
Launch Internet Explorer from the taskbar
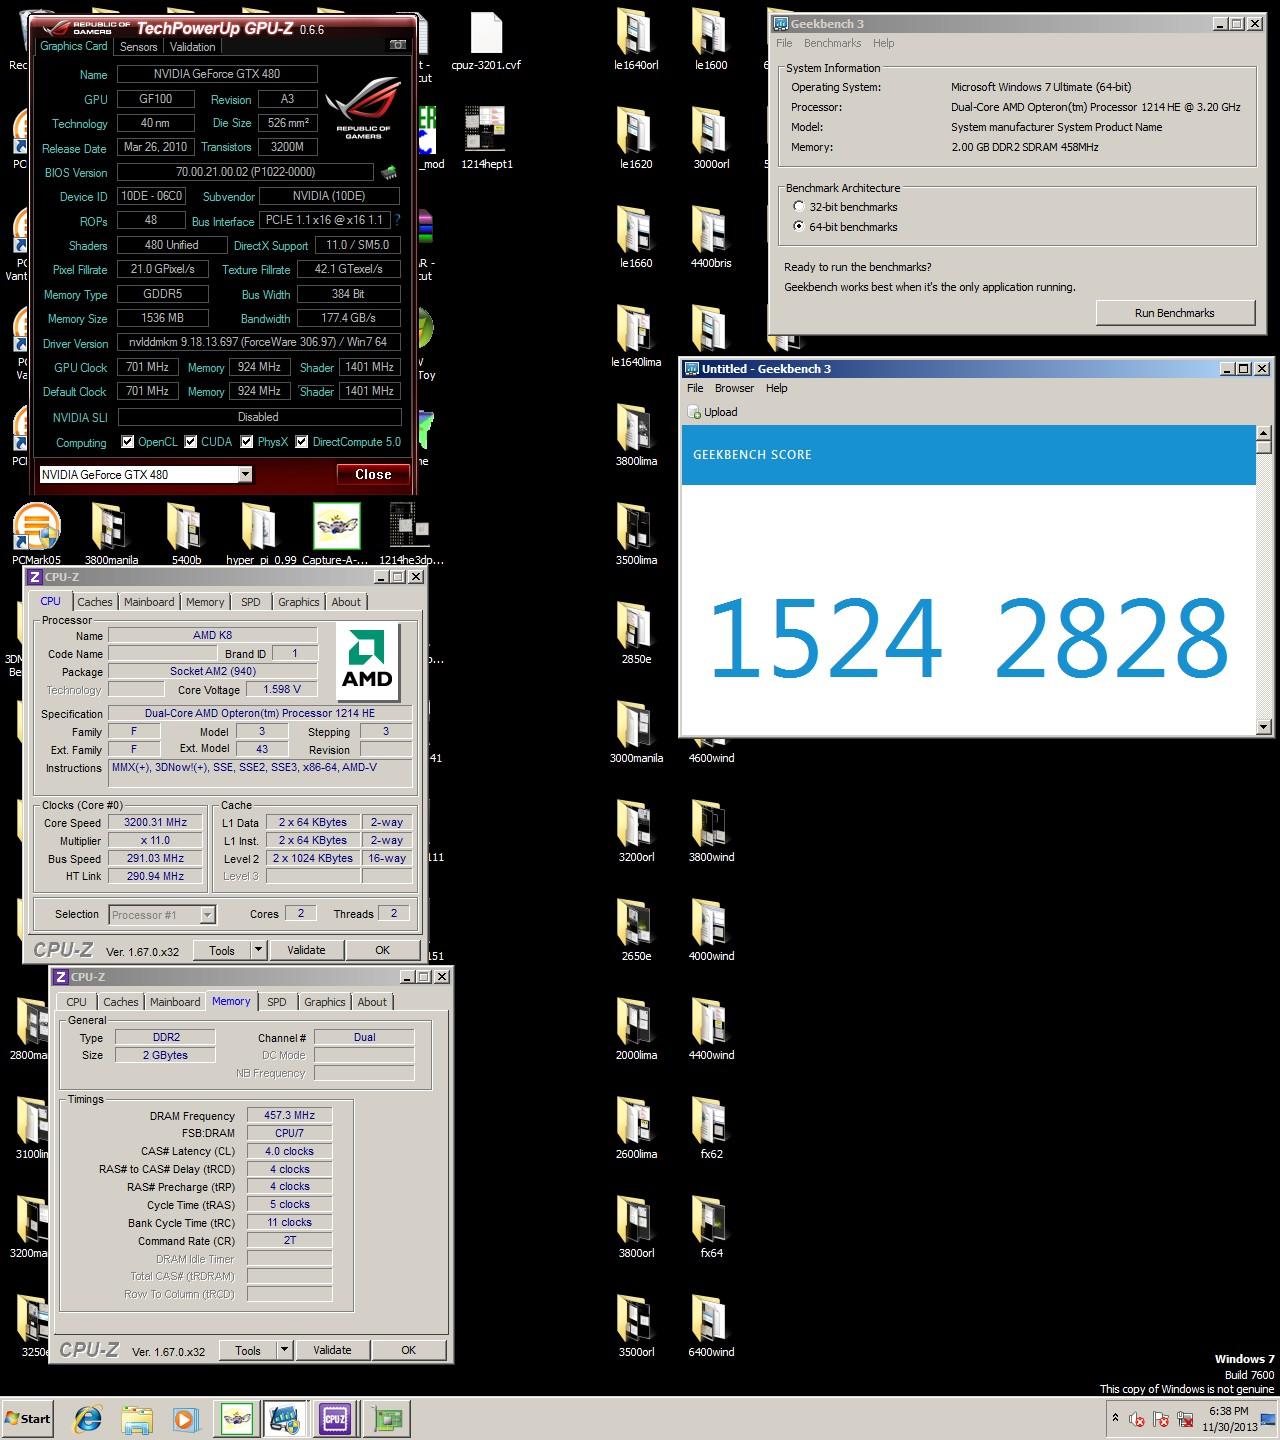(88, 1418)
